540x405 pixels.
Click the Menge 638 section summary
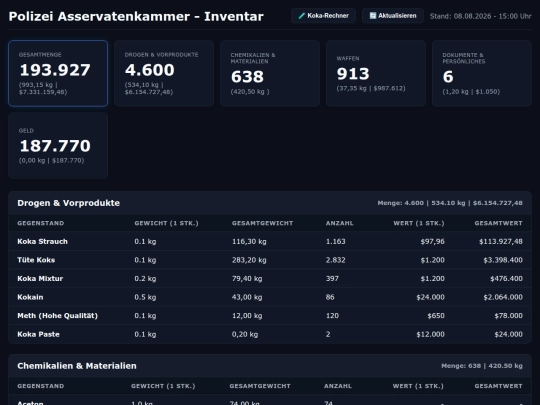coord(482,366)
